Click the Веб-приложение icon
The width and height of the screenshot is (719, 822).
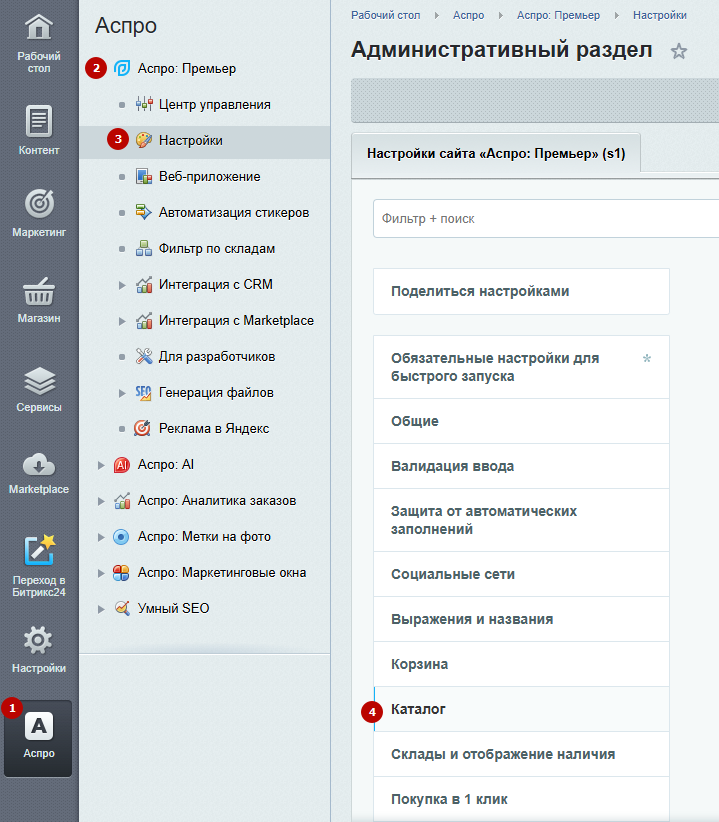144,176
